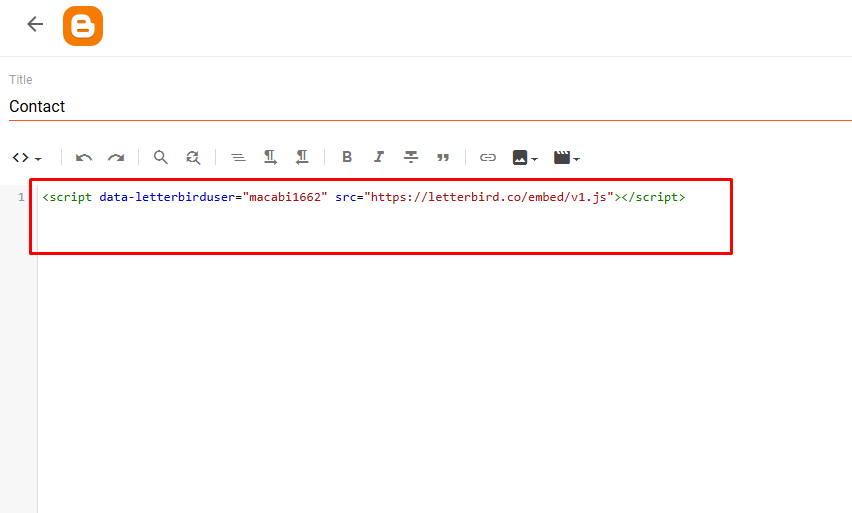Undo the last edit
The height and width of the screenshot is (513, 852).
tap(84, 158)
